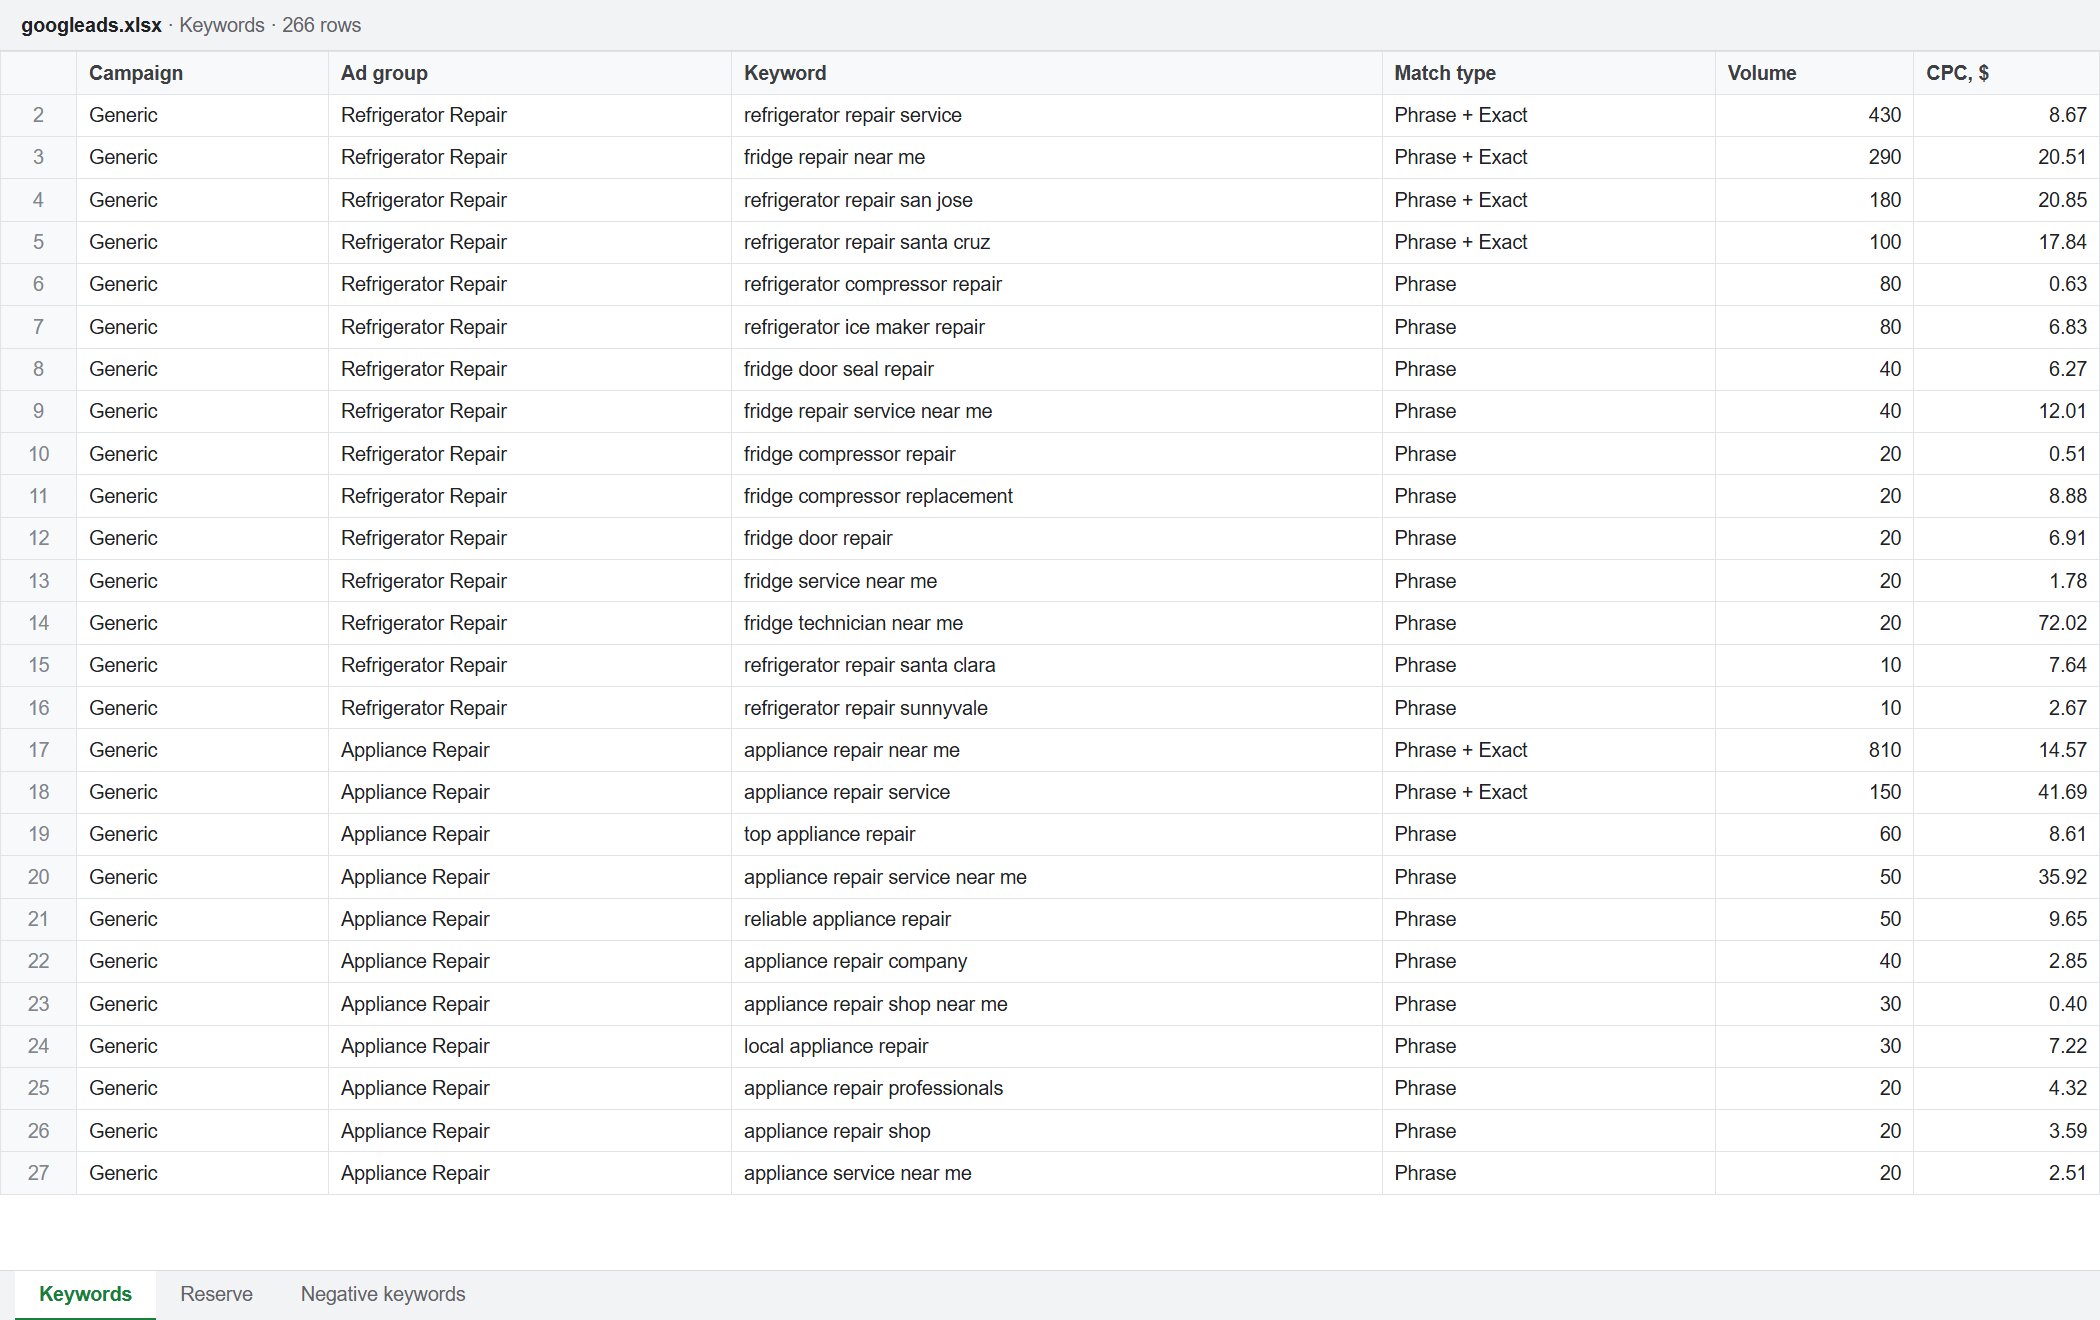Select the cell 'fridge compressor replacement'
This screenshot has height=1320, width=2100.
coord(1056,496)
